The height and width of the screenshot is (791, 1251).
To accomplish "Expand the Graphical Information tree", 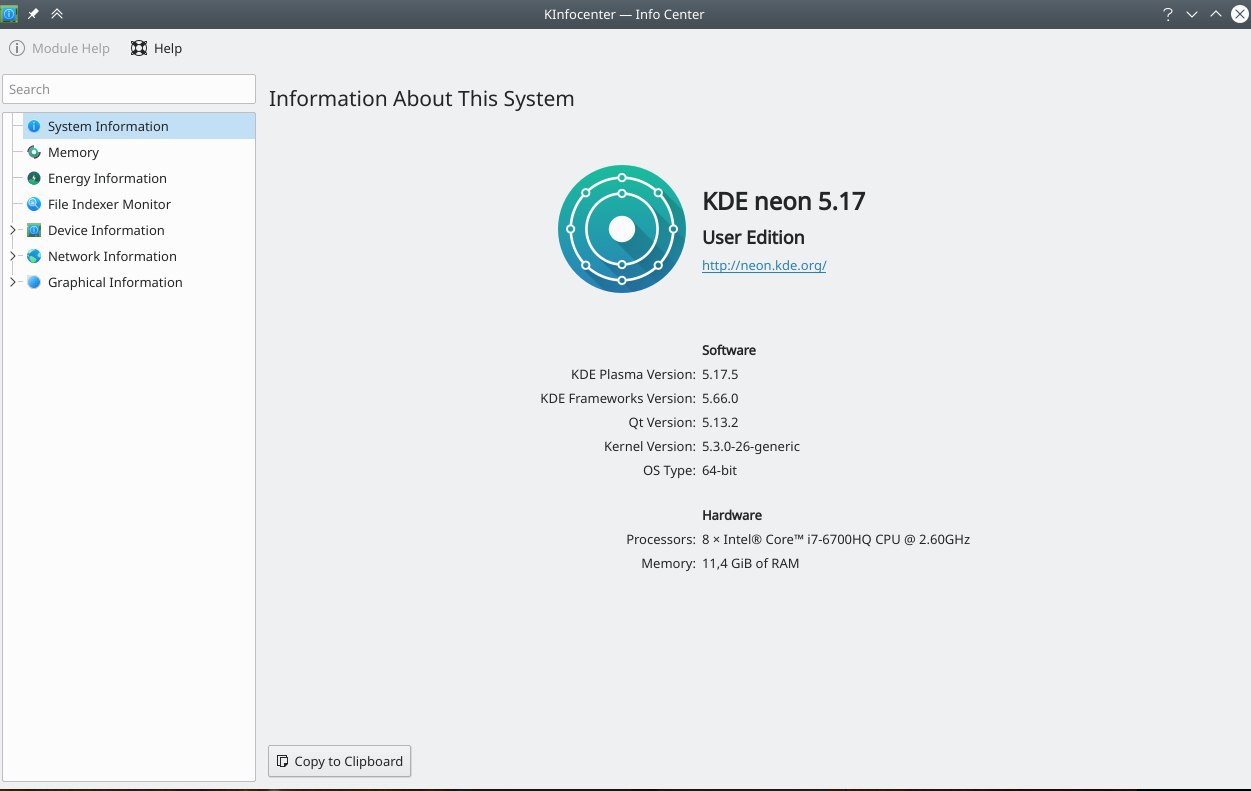I will pyautogui.click(x=13, y=282).
